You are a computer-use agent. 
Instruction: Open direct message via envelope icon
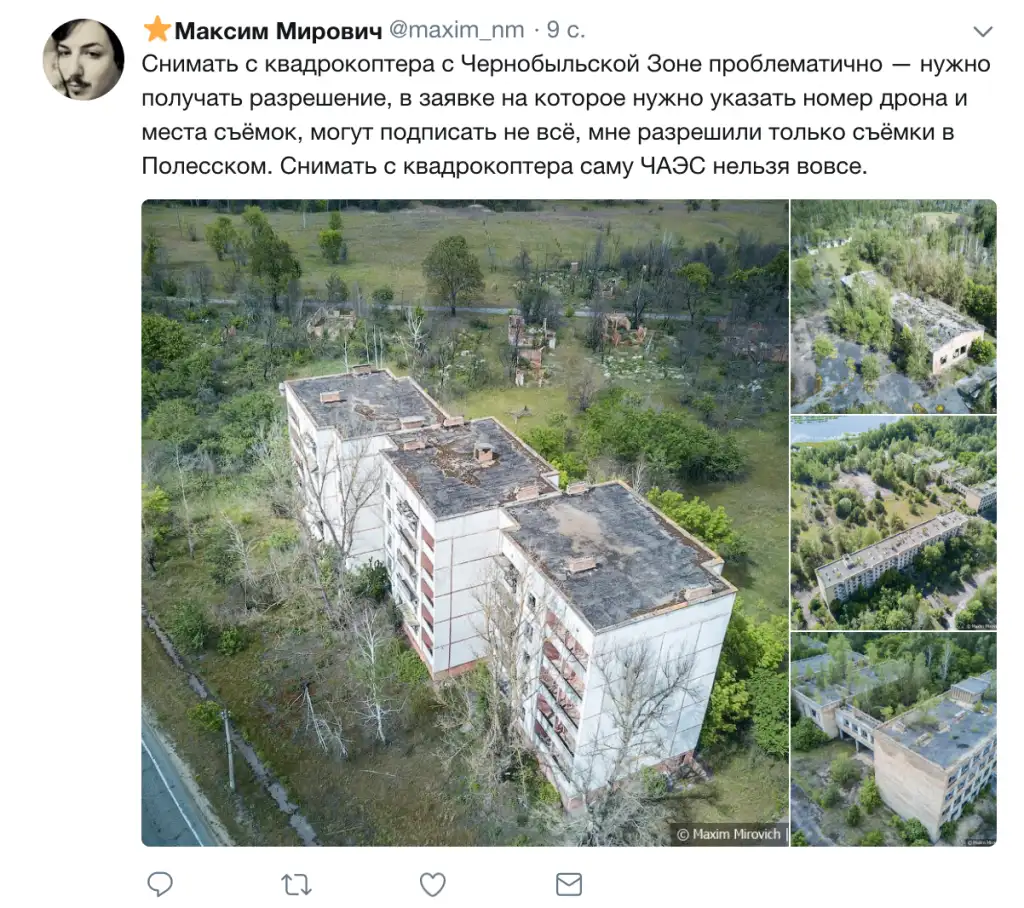click(x=569, y=884)
